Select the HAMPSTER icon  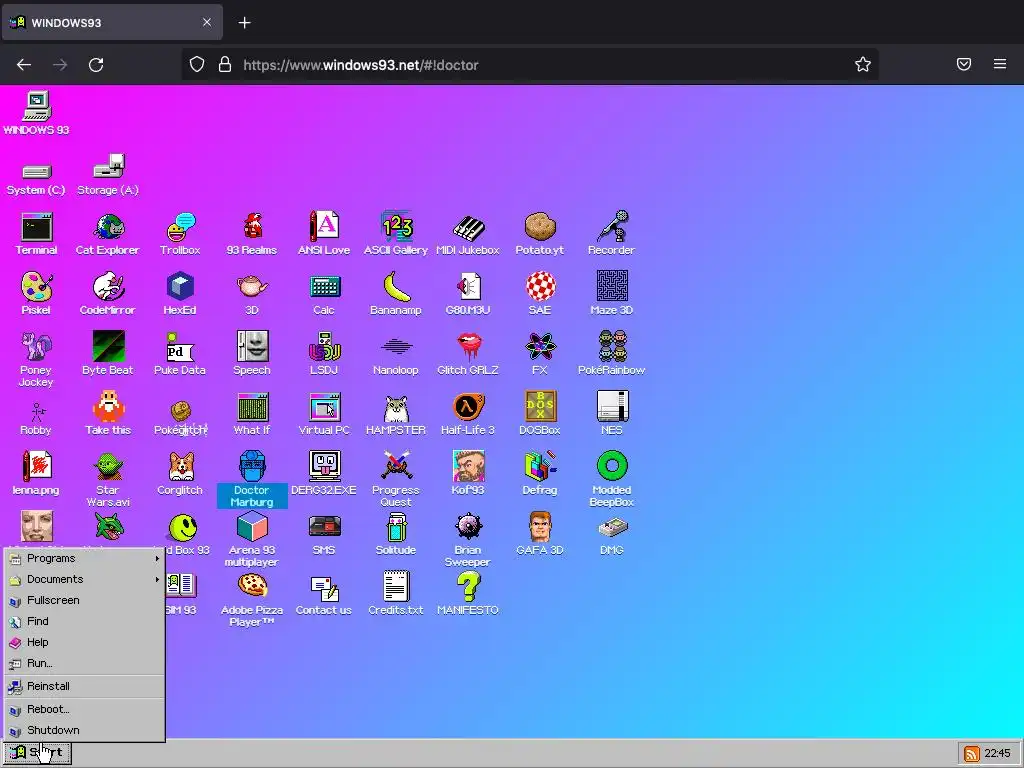pos(396,414)
